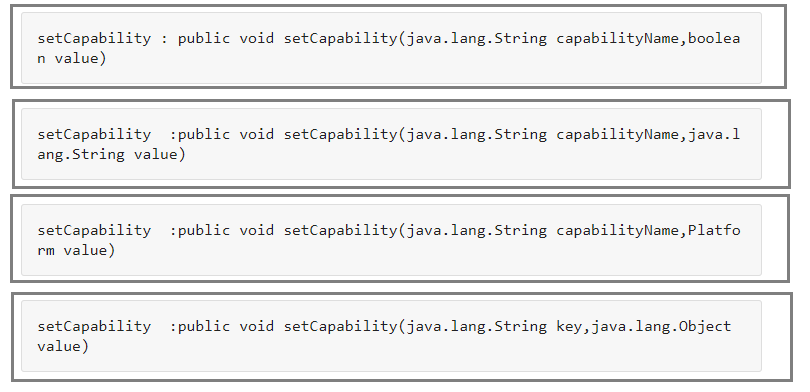Click 'capabilityName,Platfo' text in third block
Image resolution: width=810 pixels, height=392 pixels.
pyautogui.click(x=648, y=231)
